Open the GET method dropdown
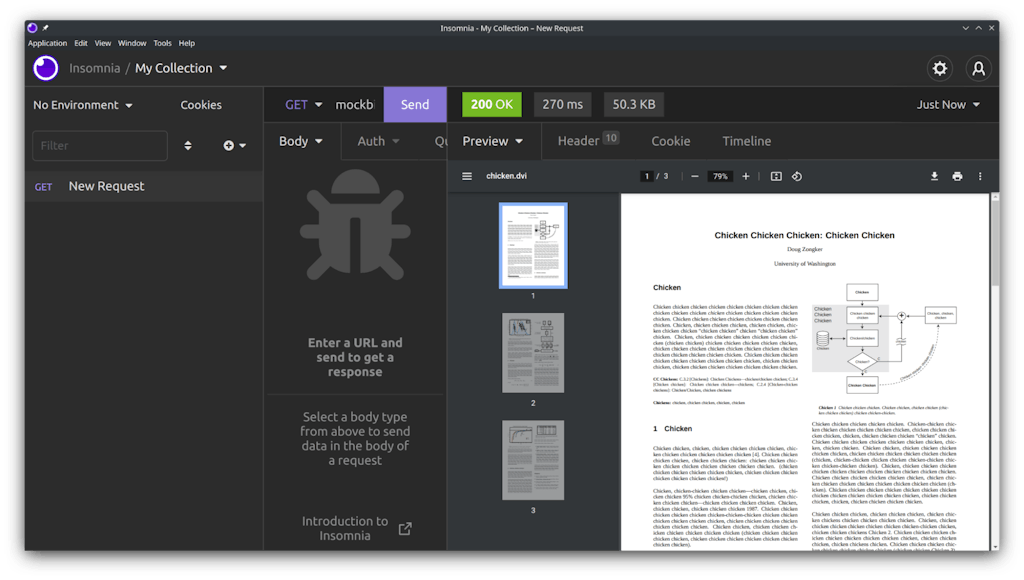 pyautogui.click(x=304, y=105)
